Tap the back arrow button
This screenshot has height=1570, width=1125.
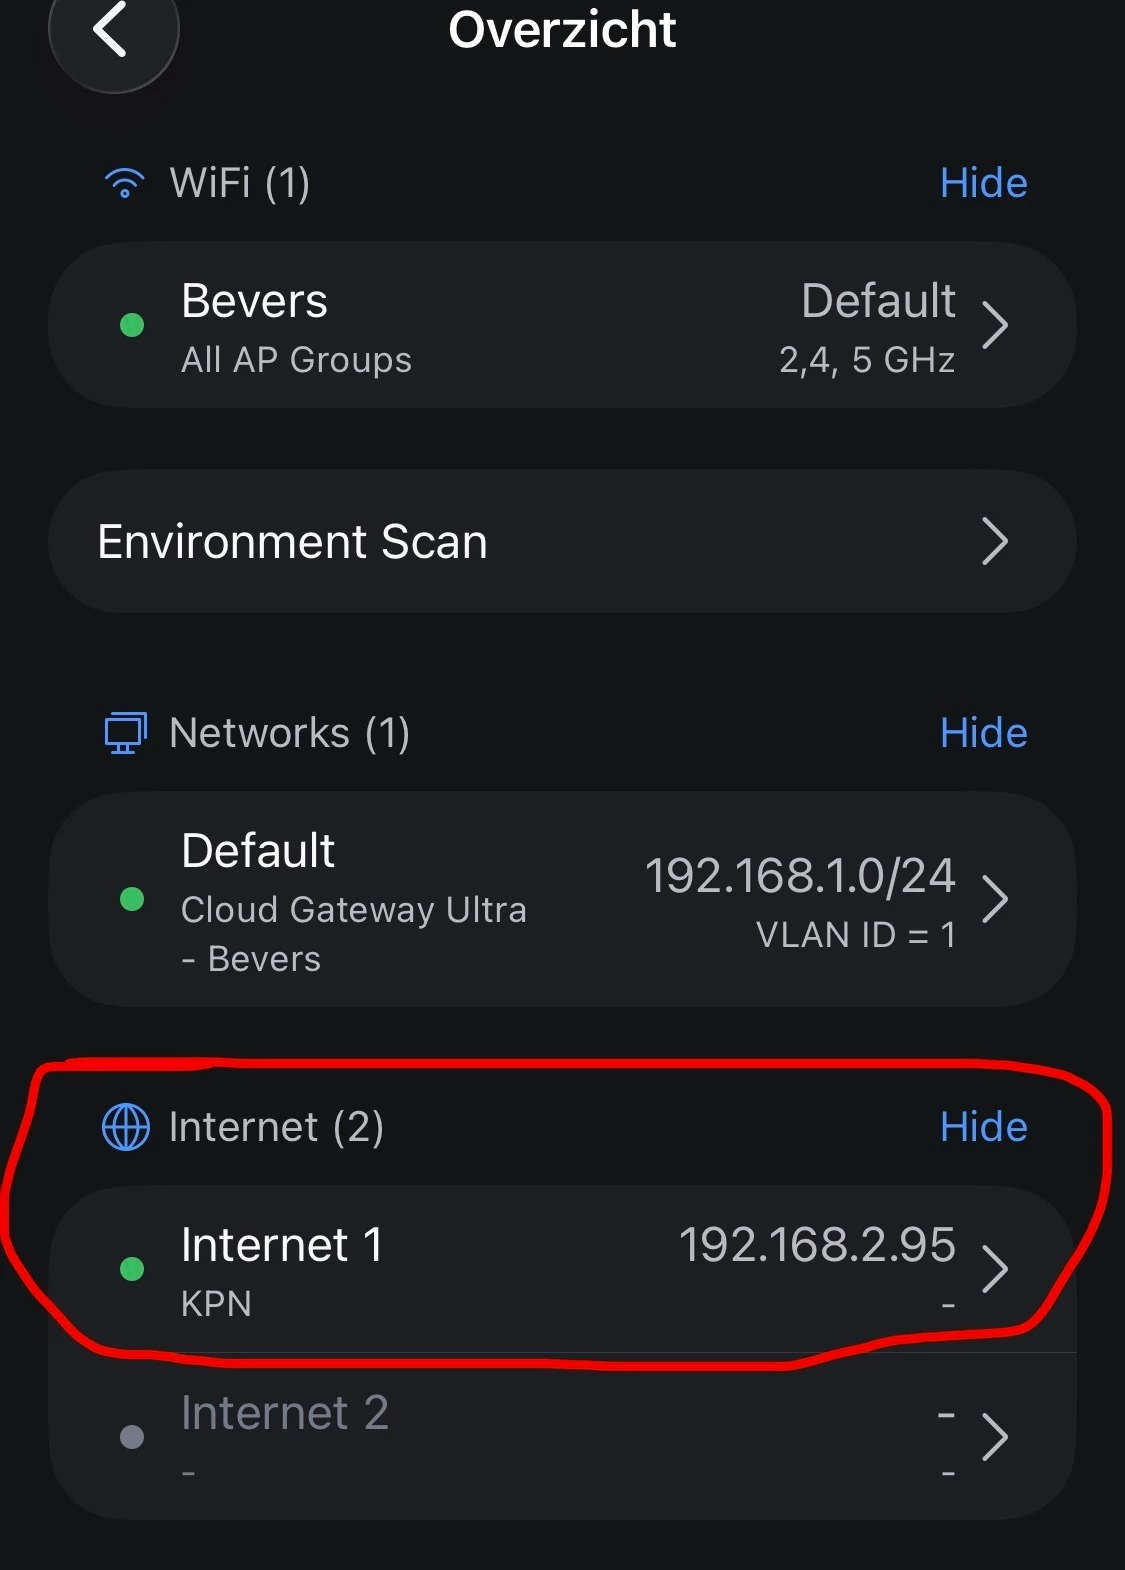point(112,30)
